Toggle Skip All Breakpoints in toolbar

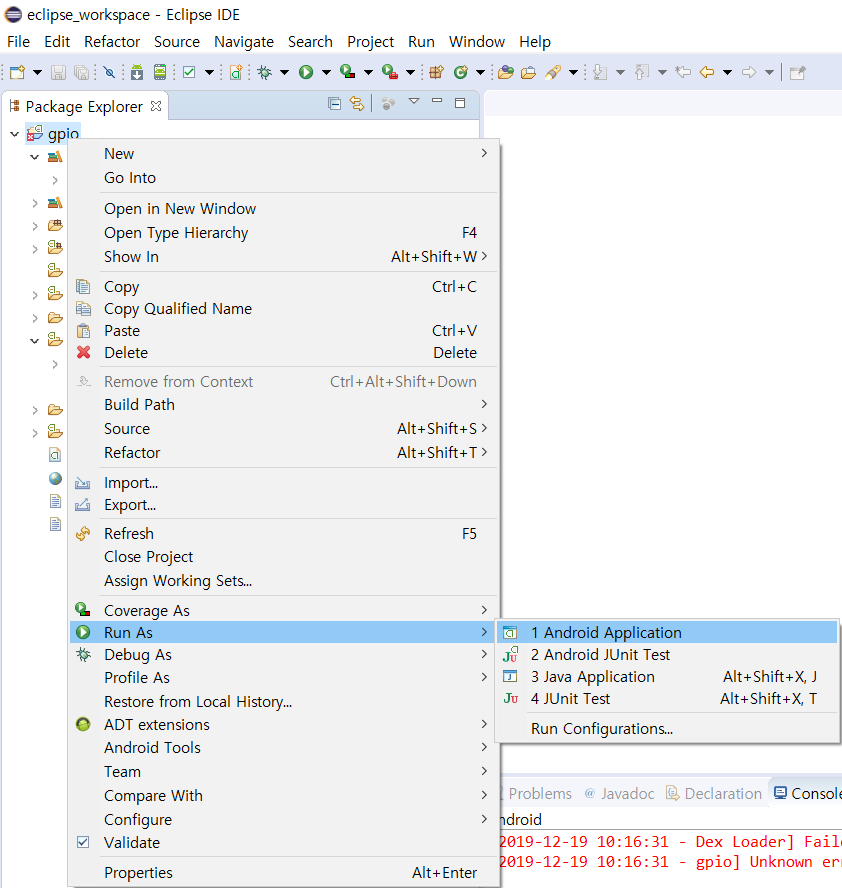tap(109, 72)
